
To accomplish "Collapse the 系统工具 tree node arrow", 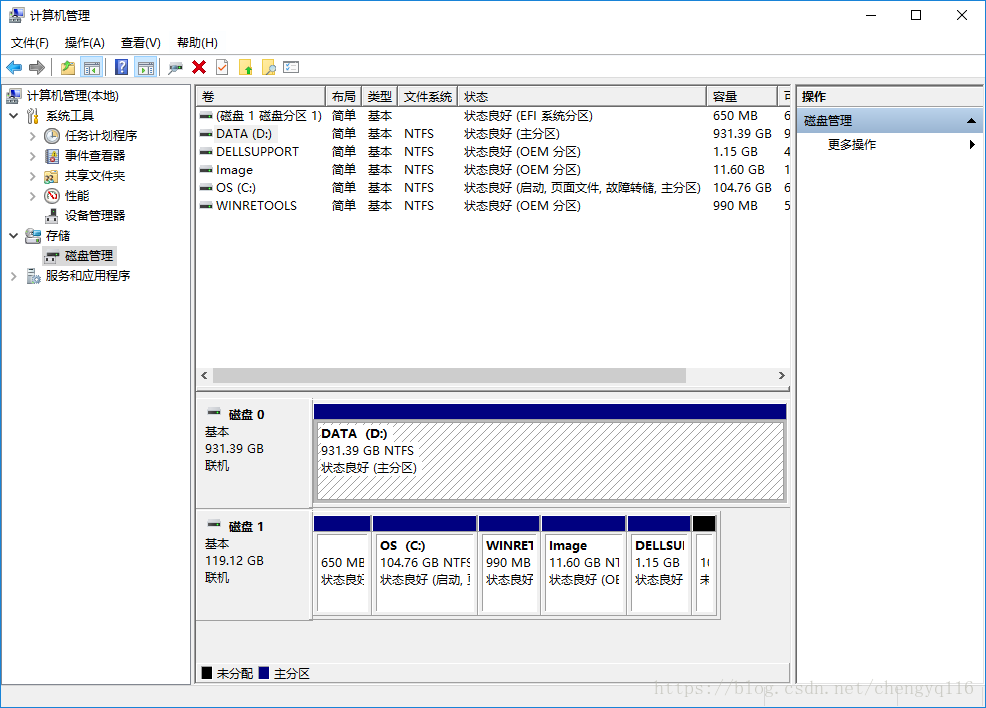I will tap(14, 116).
